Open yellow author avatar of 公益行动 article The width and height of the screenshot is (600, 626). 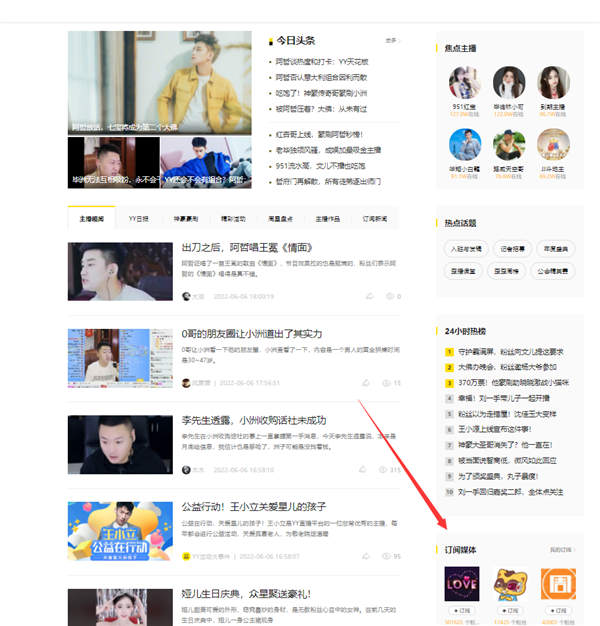click(x=186, y=556)
